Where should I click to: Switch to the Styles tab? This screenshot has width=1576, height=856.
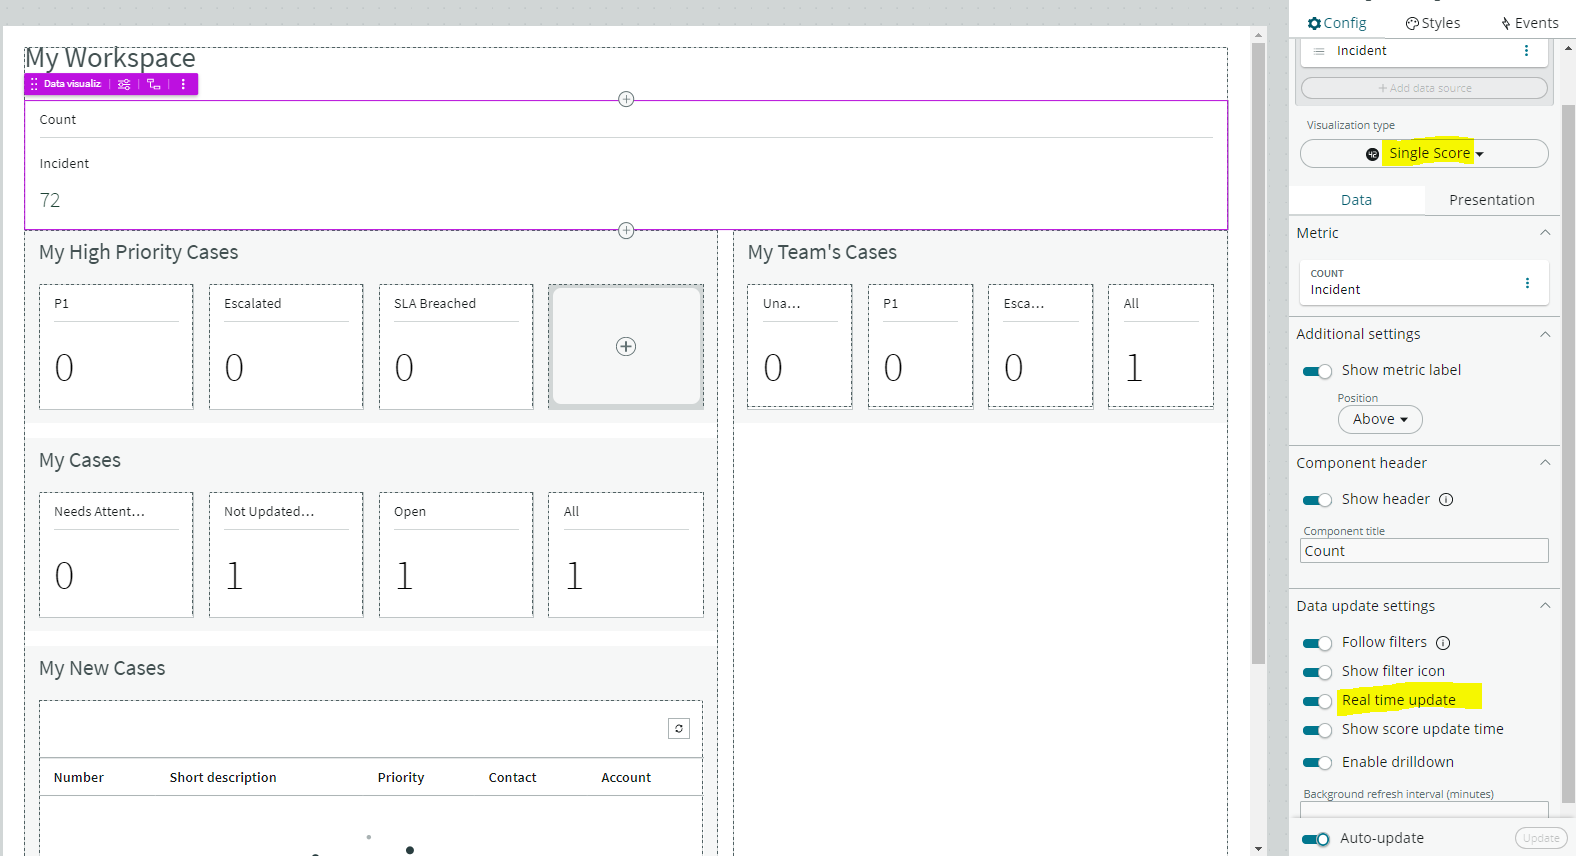click(x=1433, y=23)
